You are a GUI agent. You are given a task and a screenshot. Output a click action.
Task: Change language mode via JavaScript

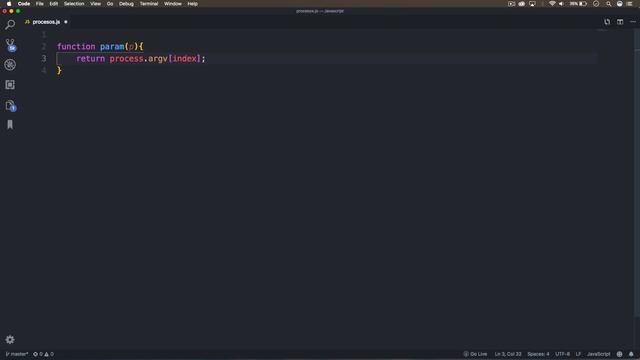598,354
